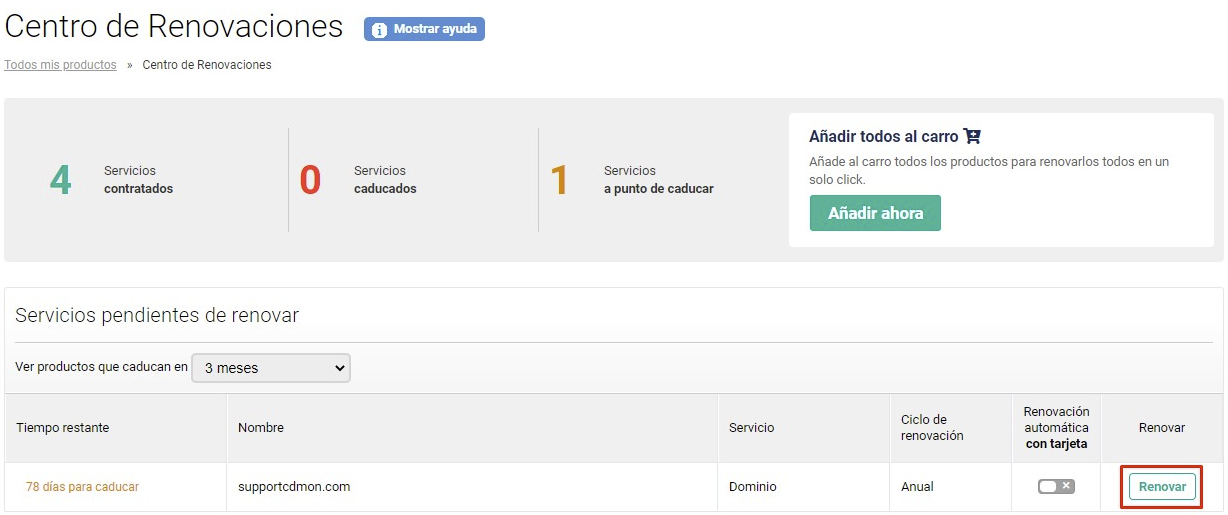Click the Nombre column header
1228x515 pixels.
tap(261, 428)
